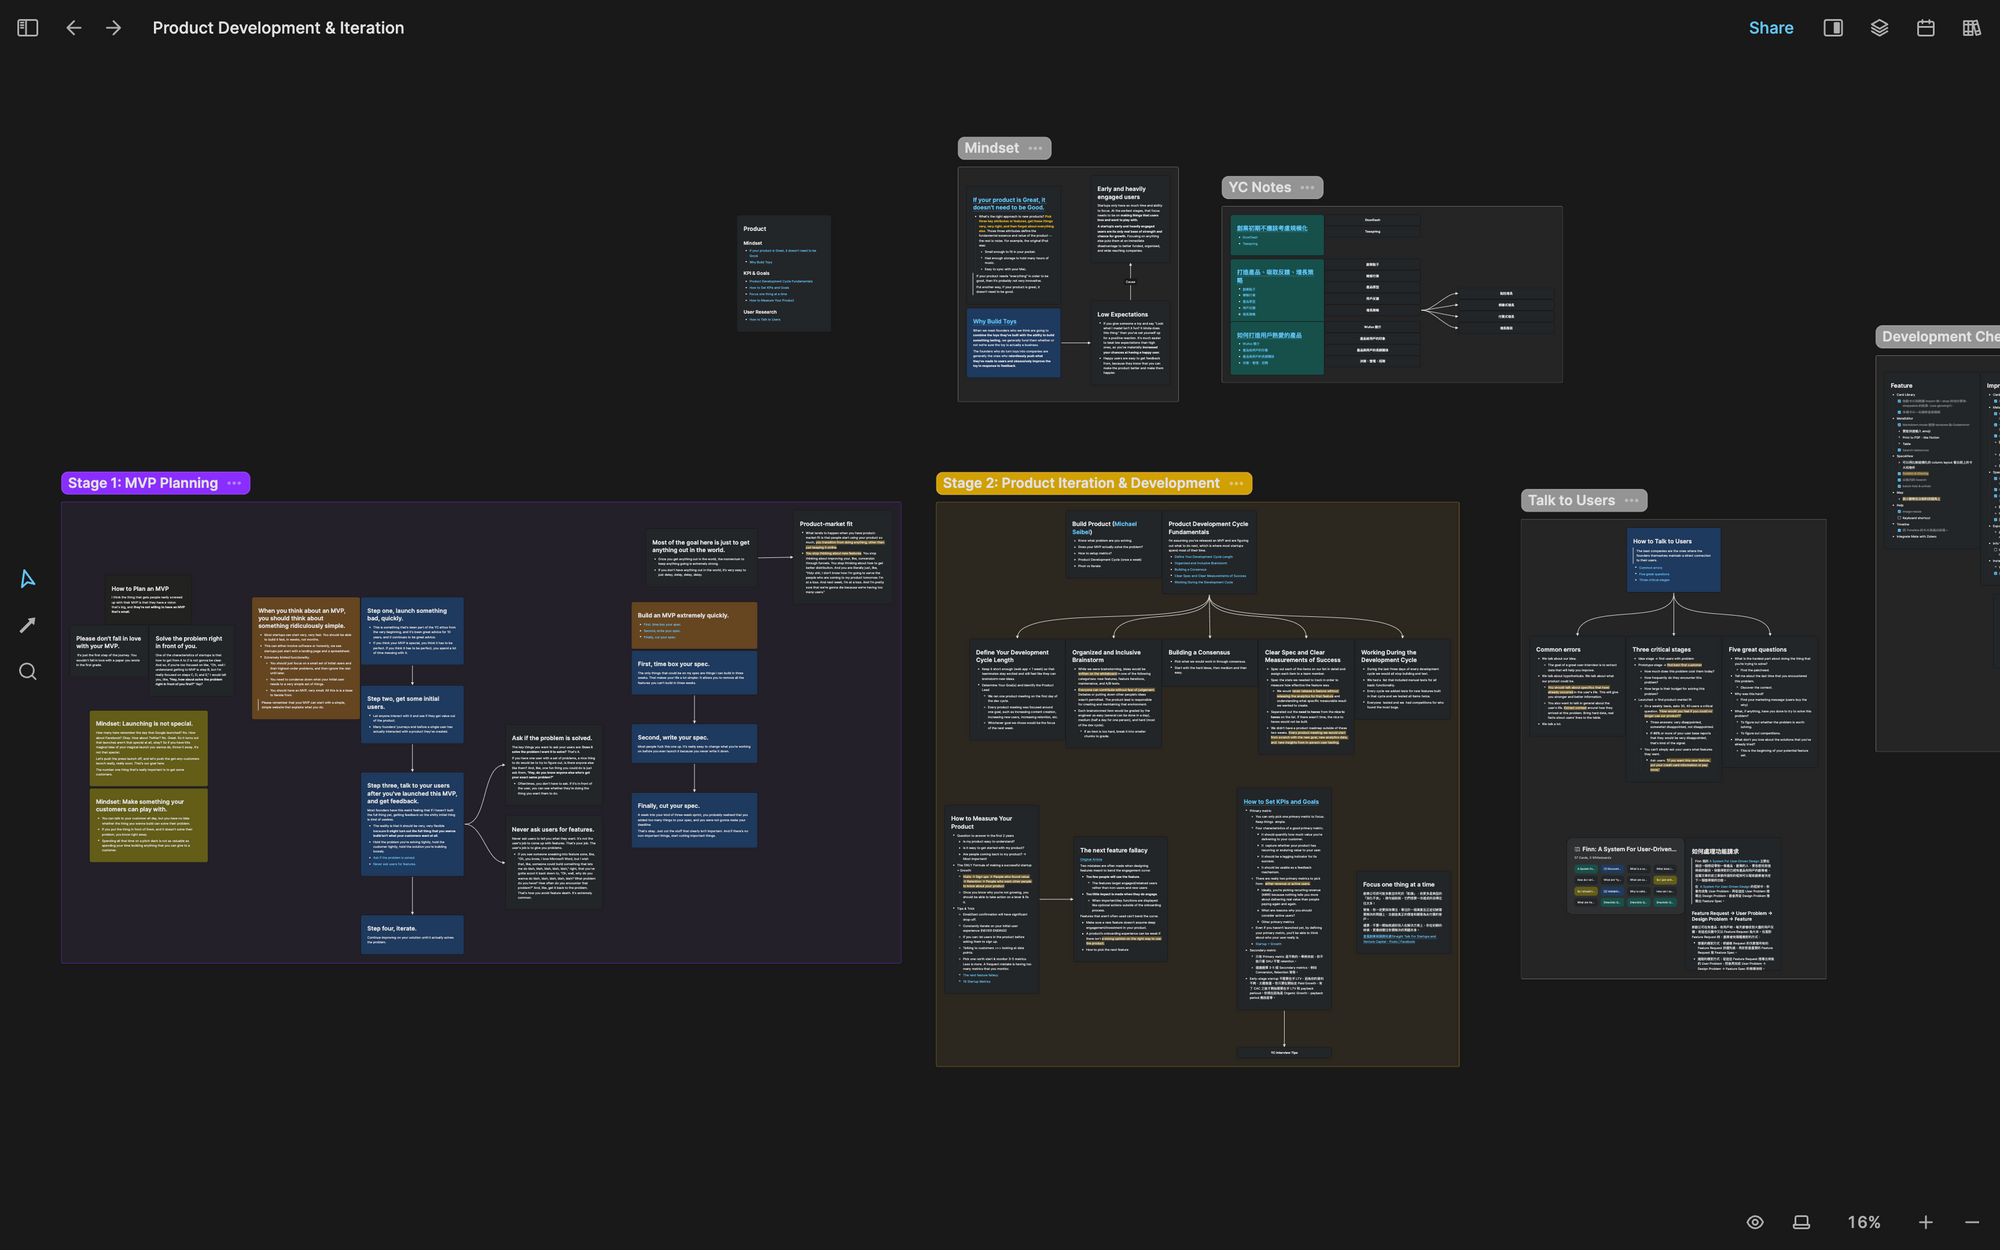Image resolution: width=2000 pixels, height=1250 pixels.
Task: Toggle the left sidebar panel
Action: [x=28, y=28]
